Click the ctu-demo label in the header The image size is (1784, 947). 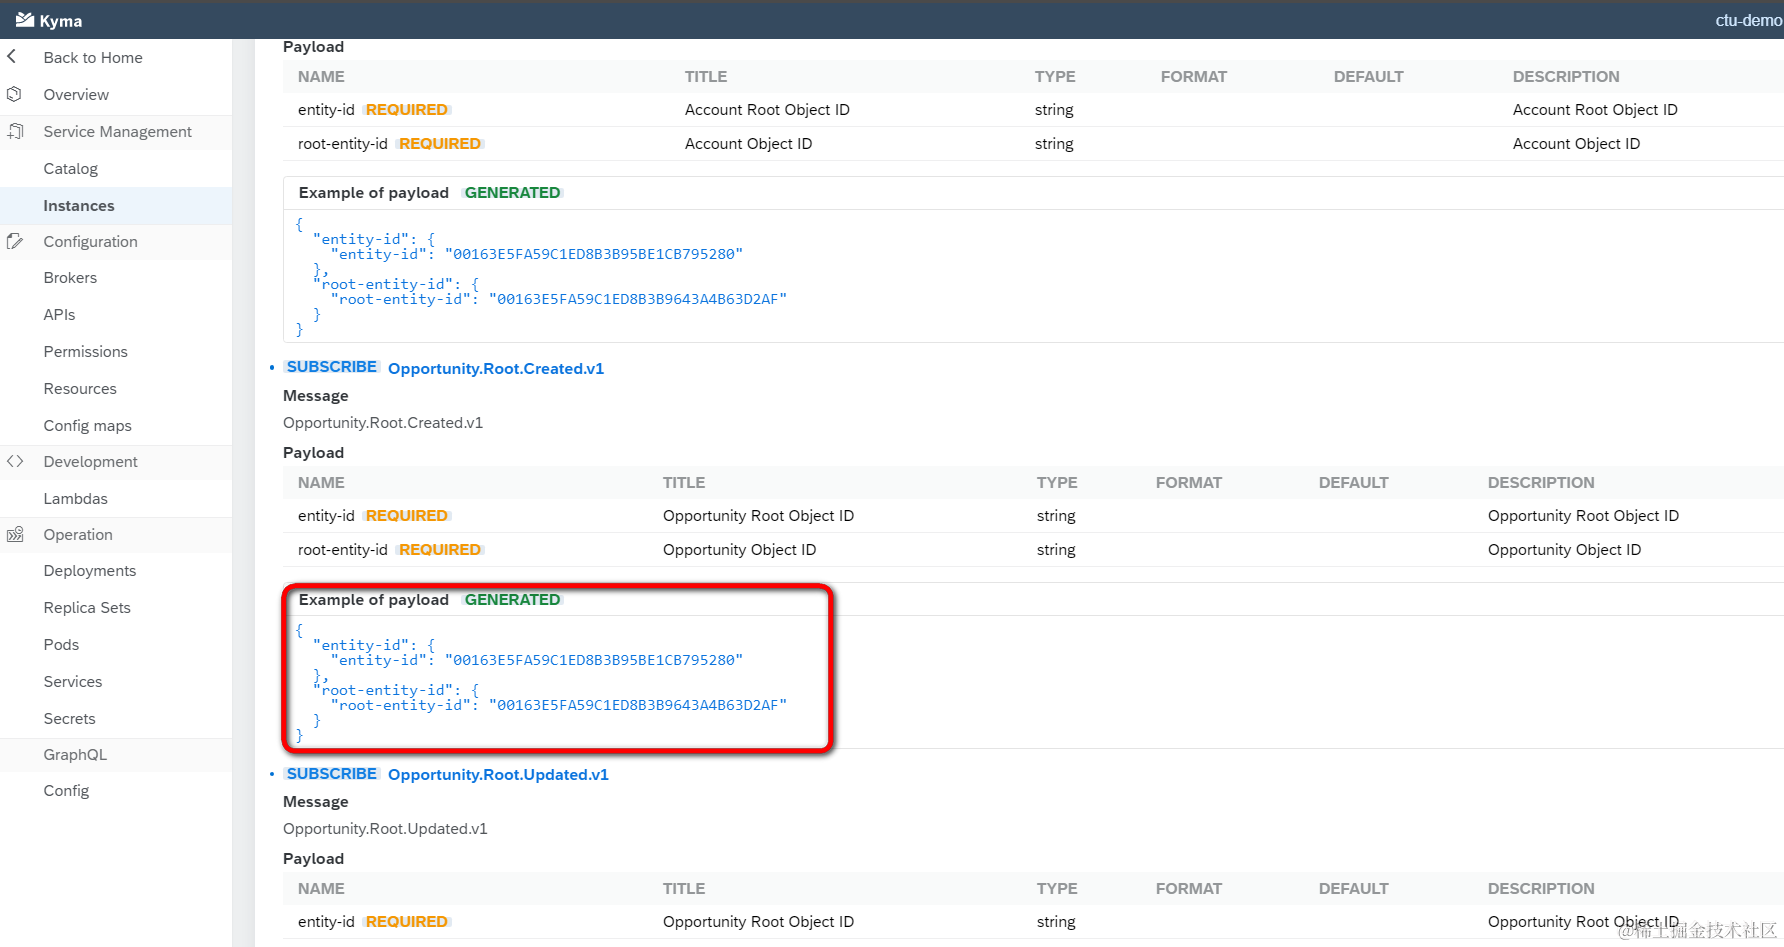pyautogui.click(x=1749, y=20)
